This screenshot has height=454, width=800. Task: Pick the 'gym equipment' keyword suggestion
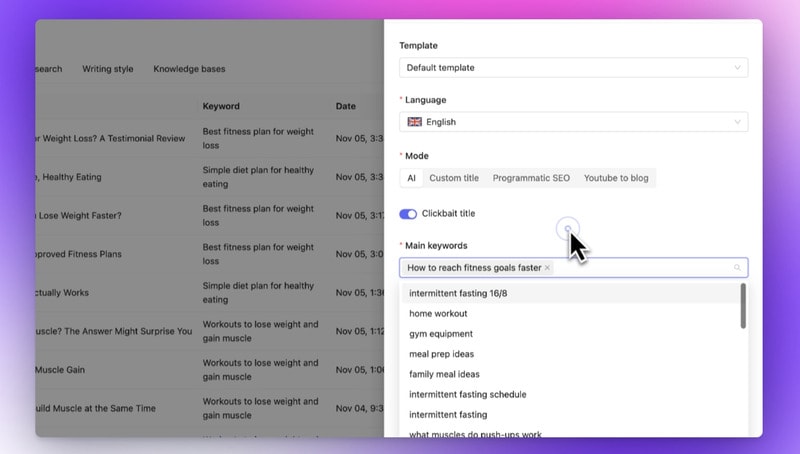click(441, 334)
